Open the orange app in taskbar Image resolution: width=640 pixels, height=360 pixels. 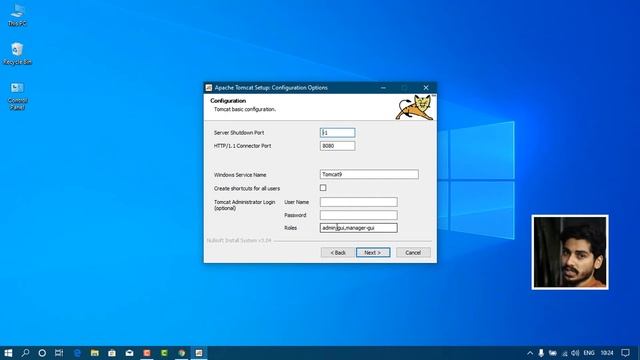click(x=147, y=353)
